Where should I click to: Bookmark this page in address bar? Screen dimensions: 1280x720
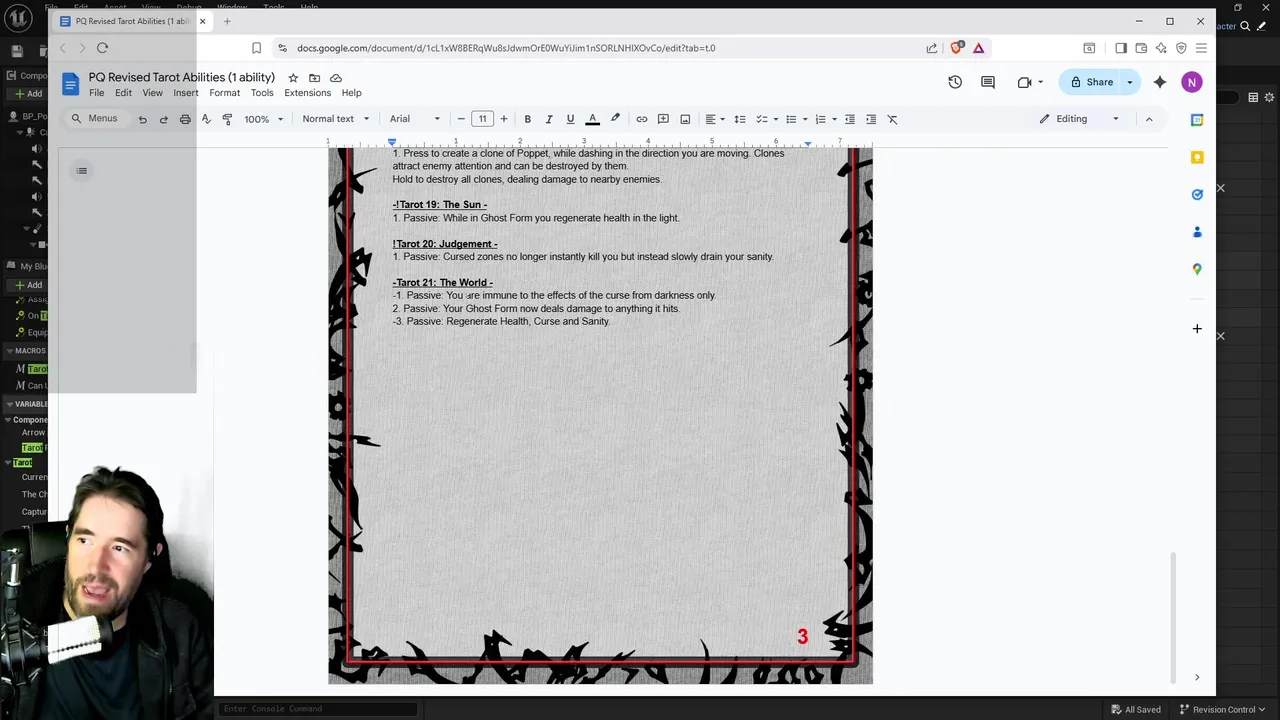[x=256, y=48]
